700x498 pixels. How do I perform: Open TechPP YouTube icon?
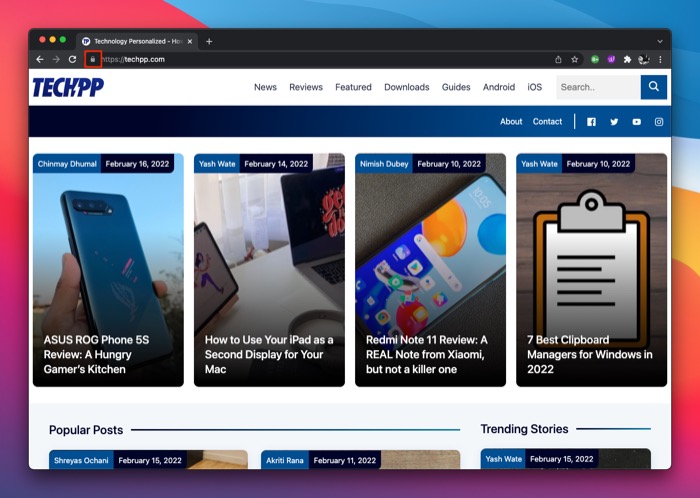coord(637,122)
